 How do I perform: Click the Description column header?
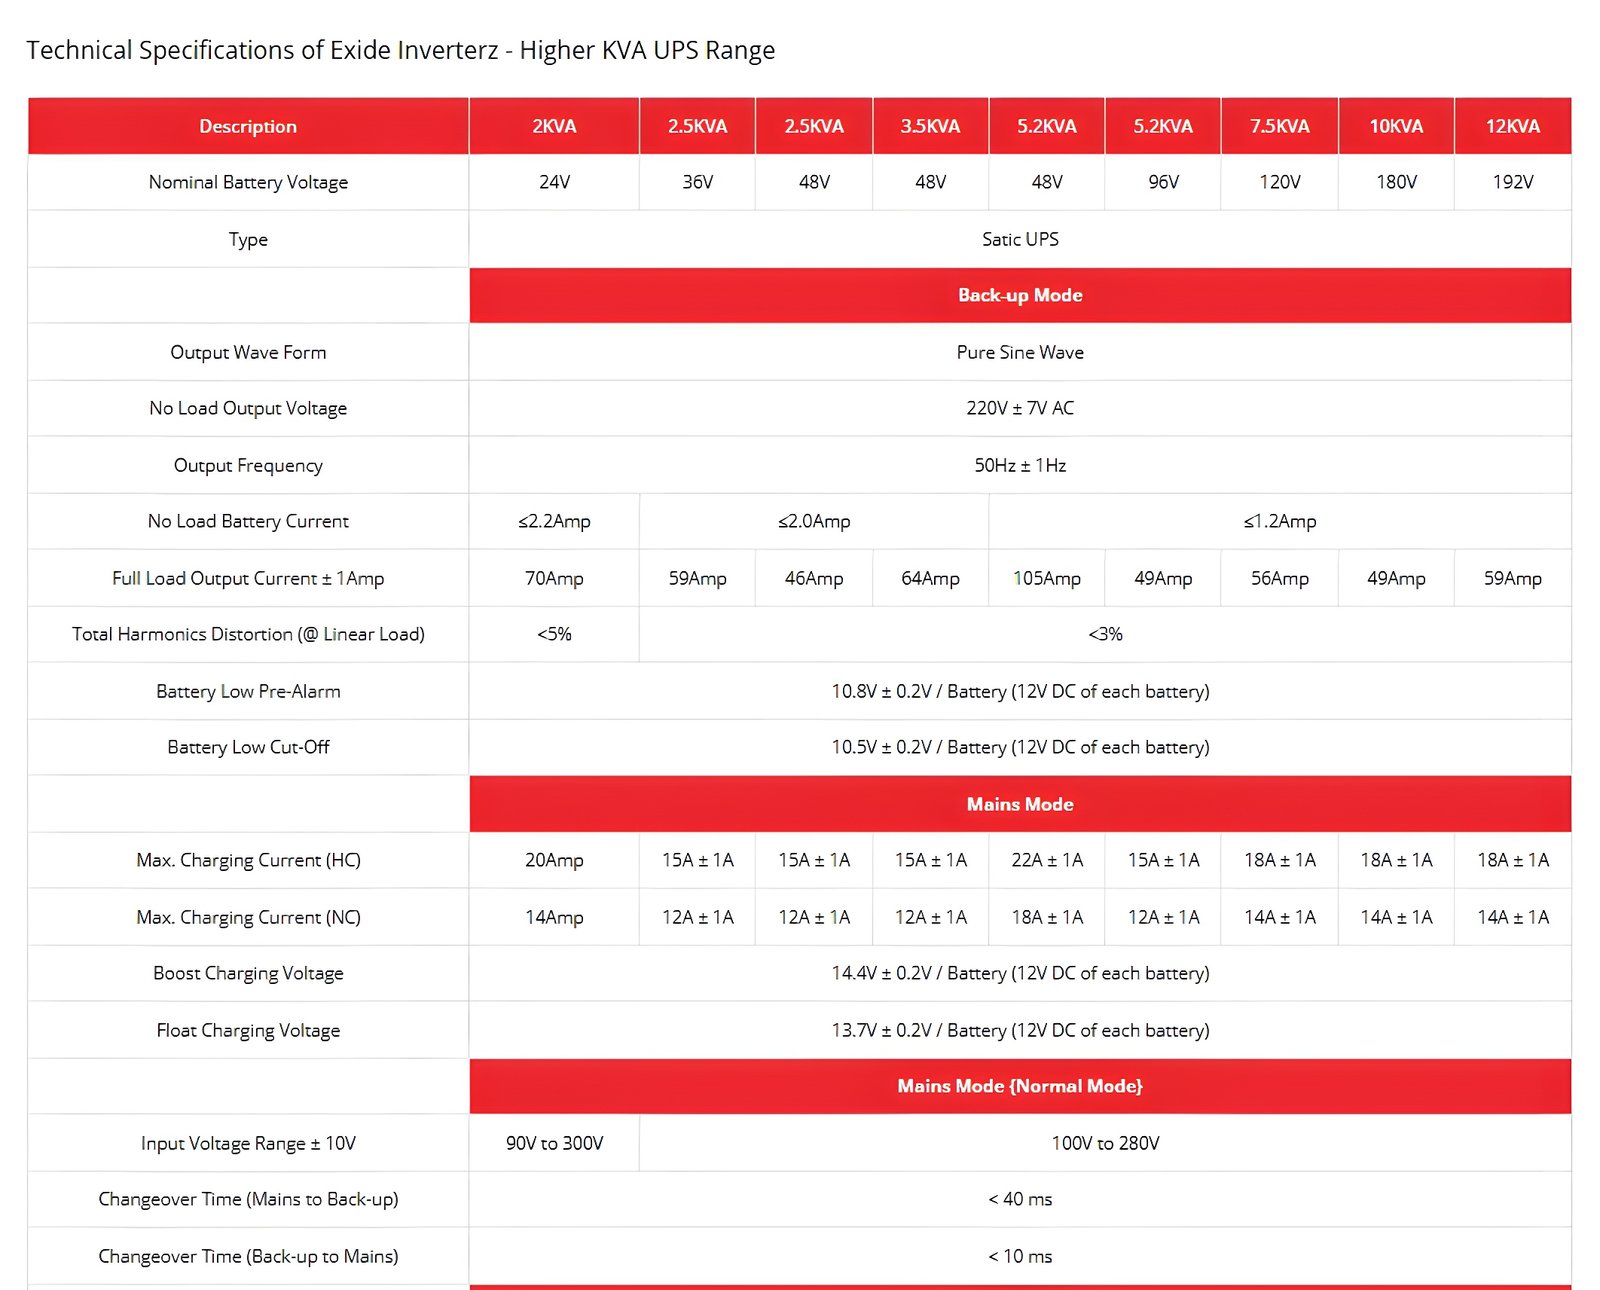coord(248,126)
